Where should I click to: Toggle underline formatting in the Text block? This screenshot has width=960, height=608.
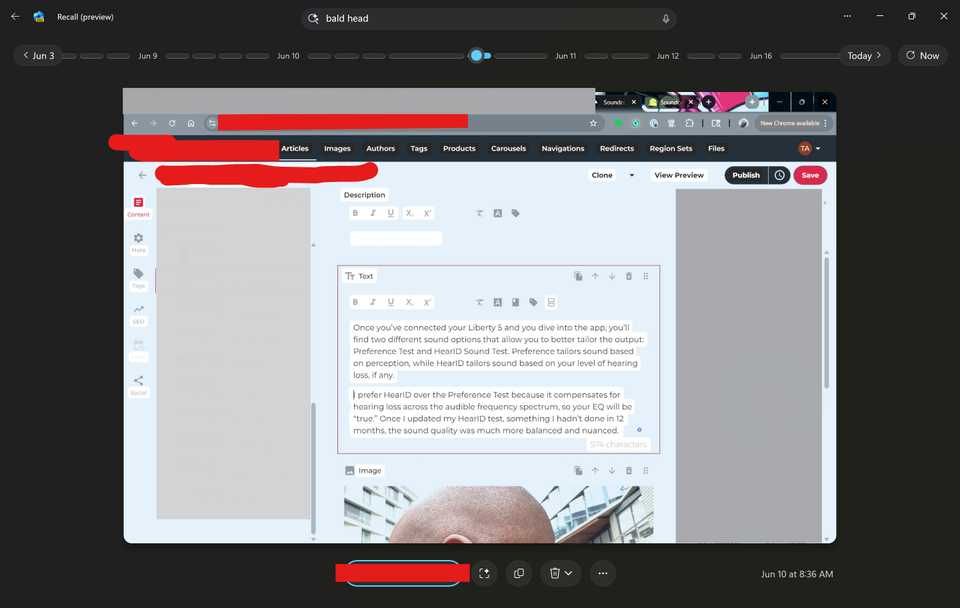click(389, 302)
